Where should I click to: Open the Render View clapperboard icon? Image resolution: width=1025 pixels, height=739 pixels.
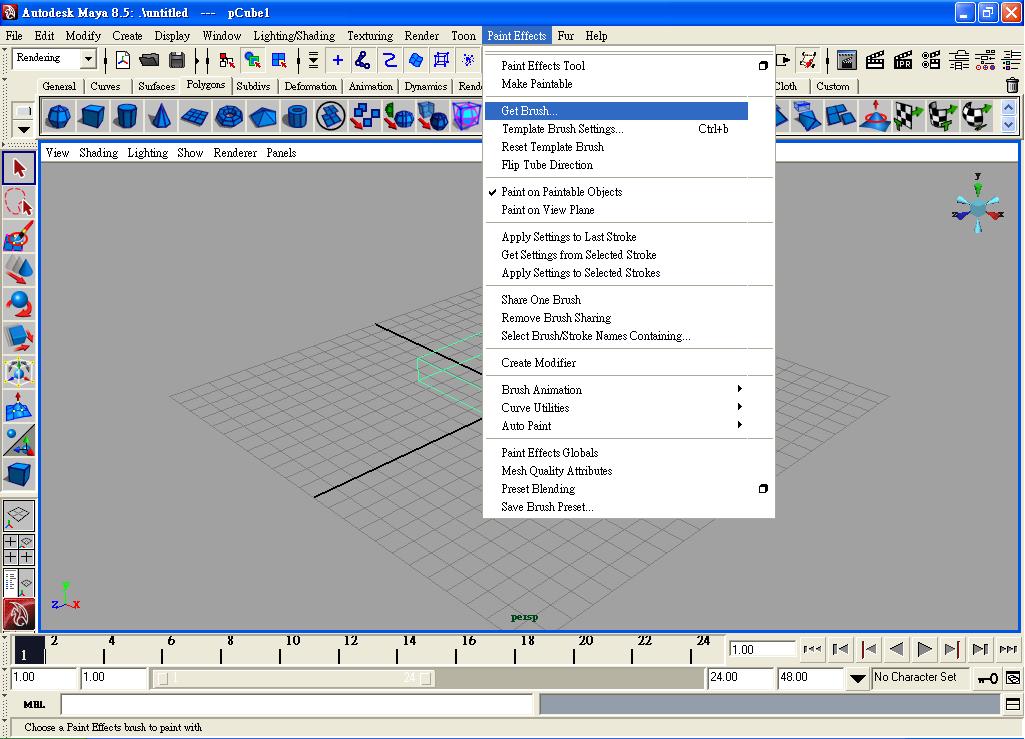(x=847, y=60)
